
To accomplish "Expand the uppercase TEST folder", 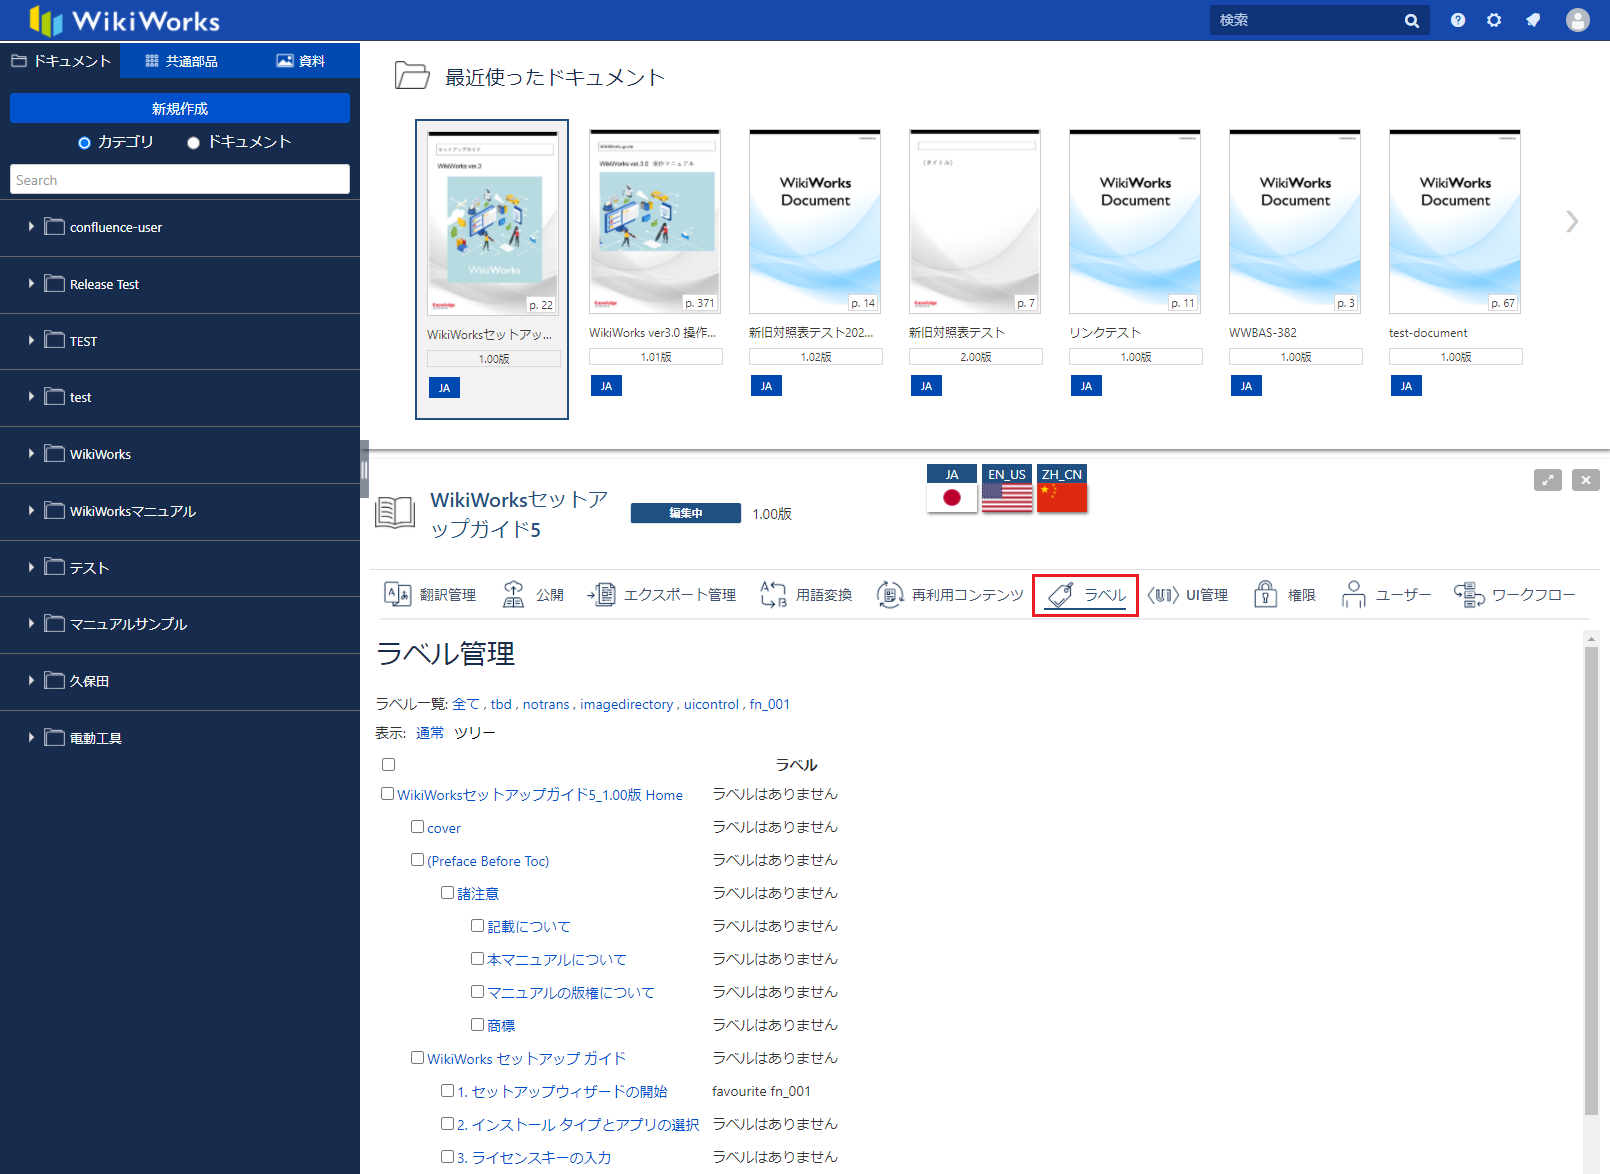I will [31, 341].
